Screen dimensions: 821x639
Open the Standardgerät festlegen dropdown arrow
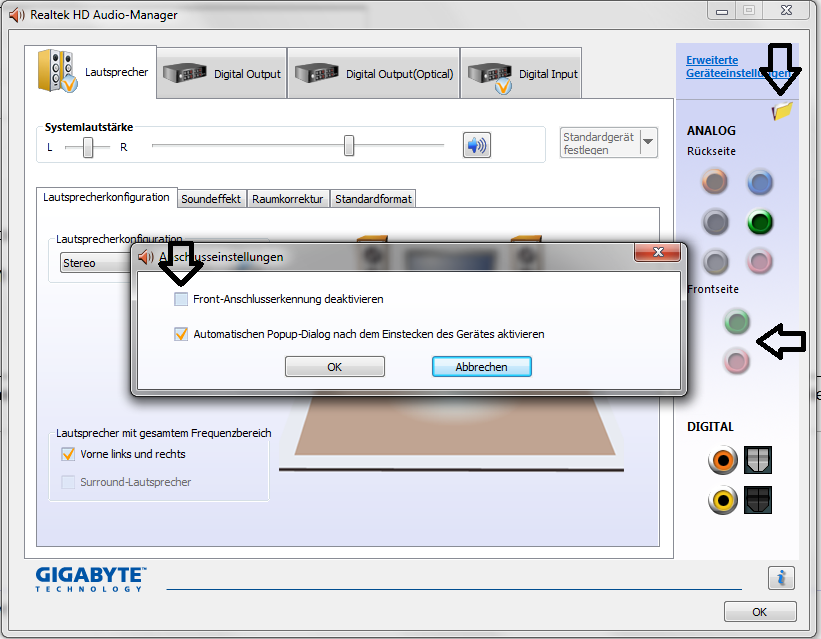[x=648, y=142]
